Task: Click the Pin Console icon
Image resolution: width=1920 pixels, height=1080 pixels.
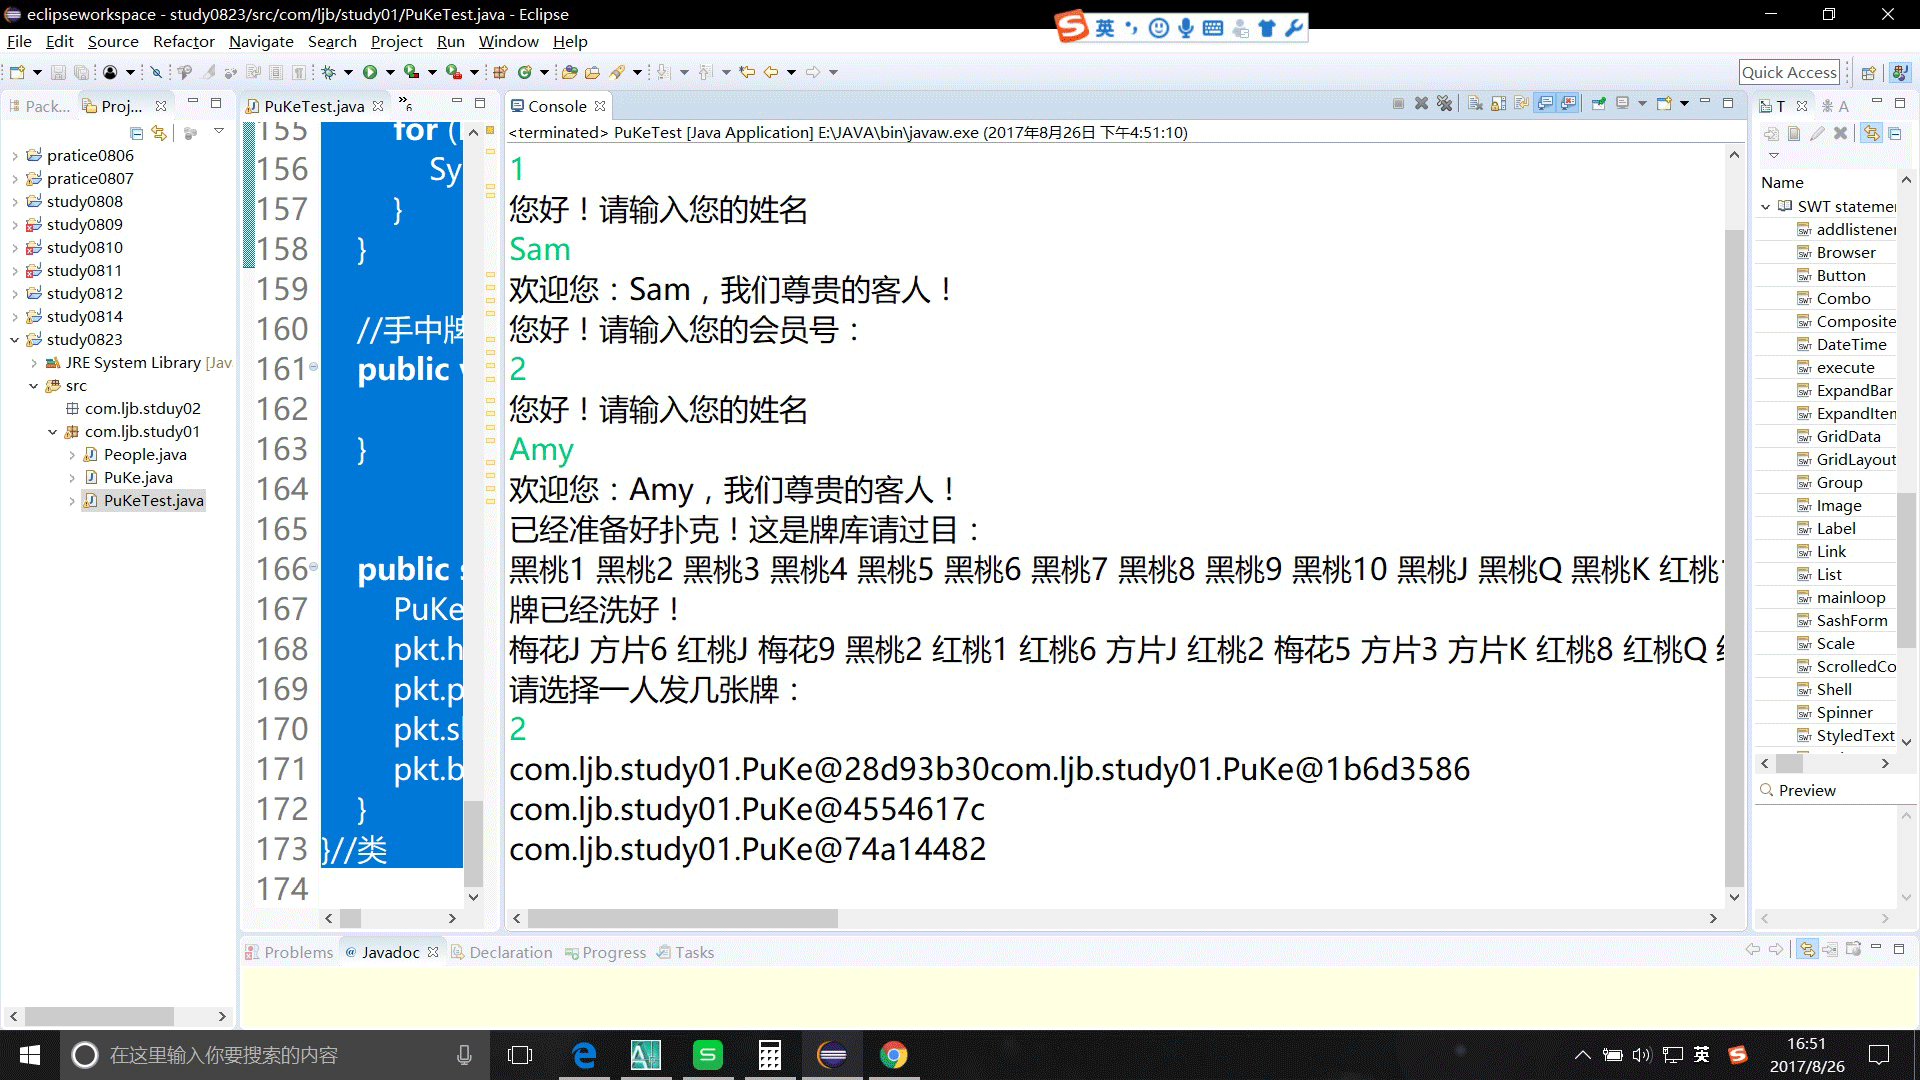Action: (1598, 104)
